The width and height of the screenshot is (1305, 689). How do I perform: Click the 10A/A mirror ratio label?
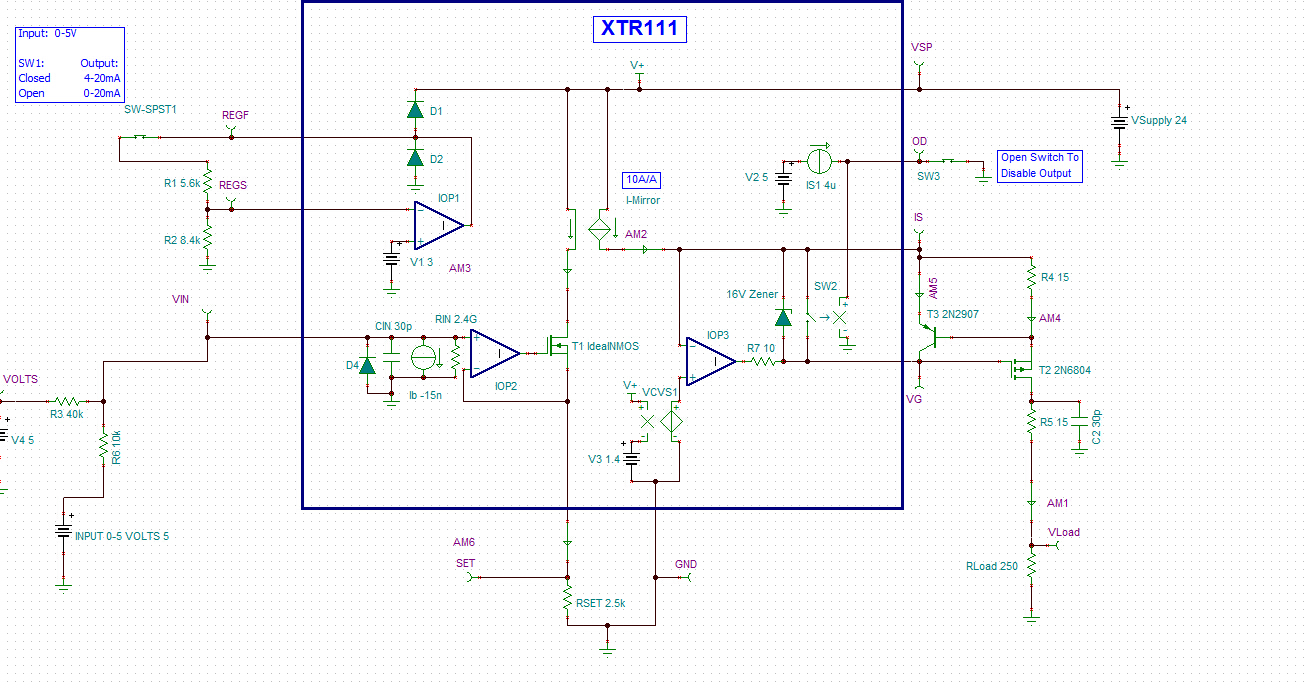[642, 180]
